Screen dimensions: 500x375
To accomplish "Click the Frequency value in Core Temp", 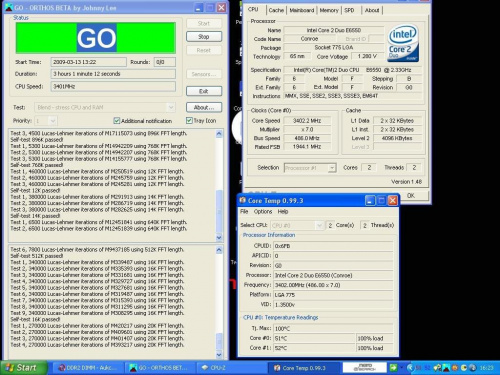I will tap(333, 285).
